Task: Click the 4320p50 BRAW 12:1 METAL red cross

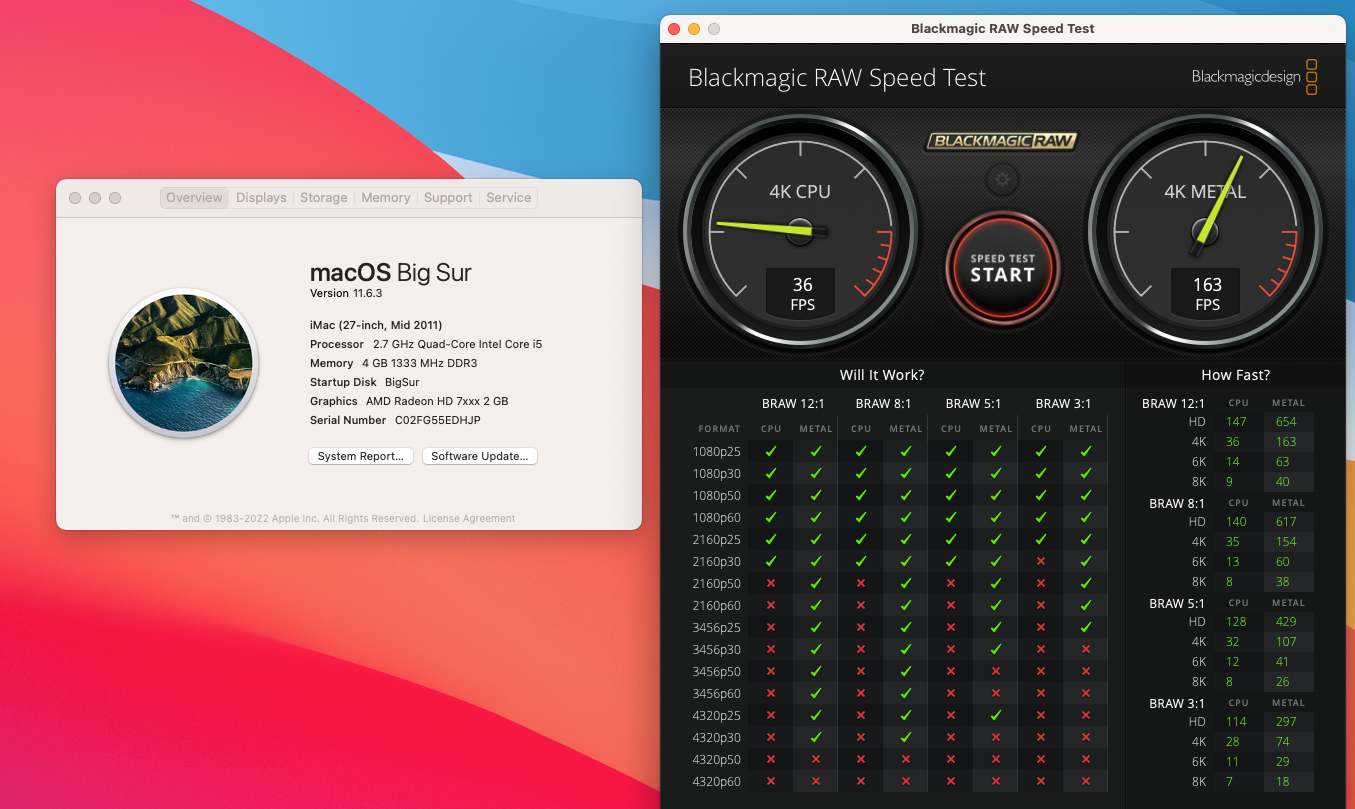Action: [x=816, y=759]
